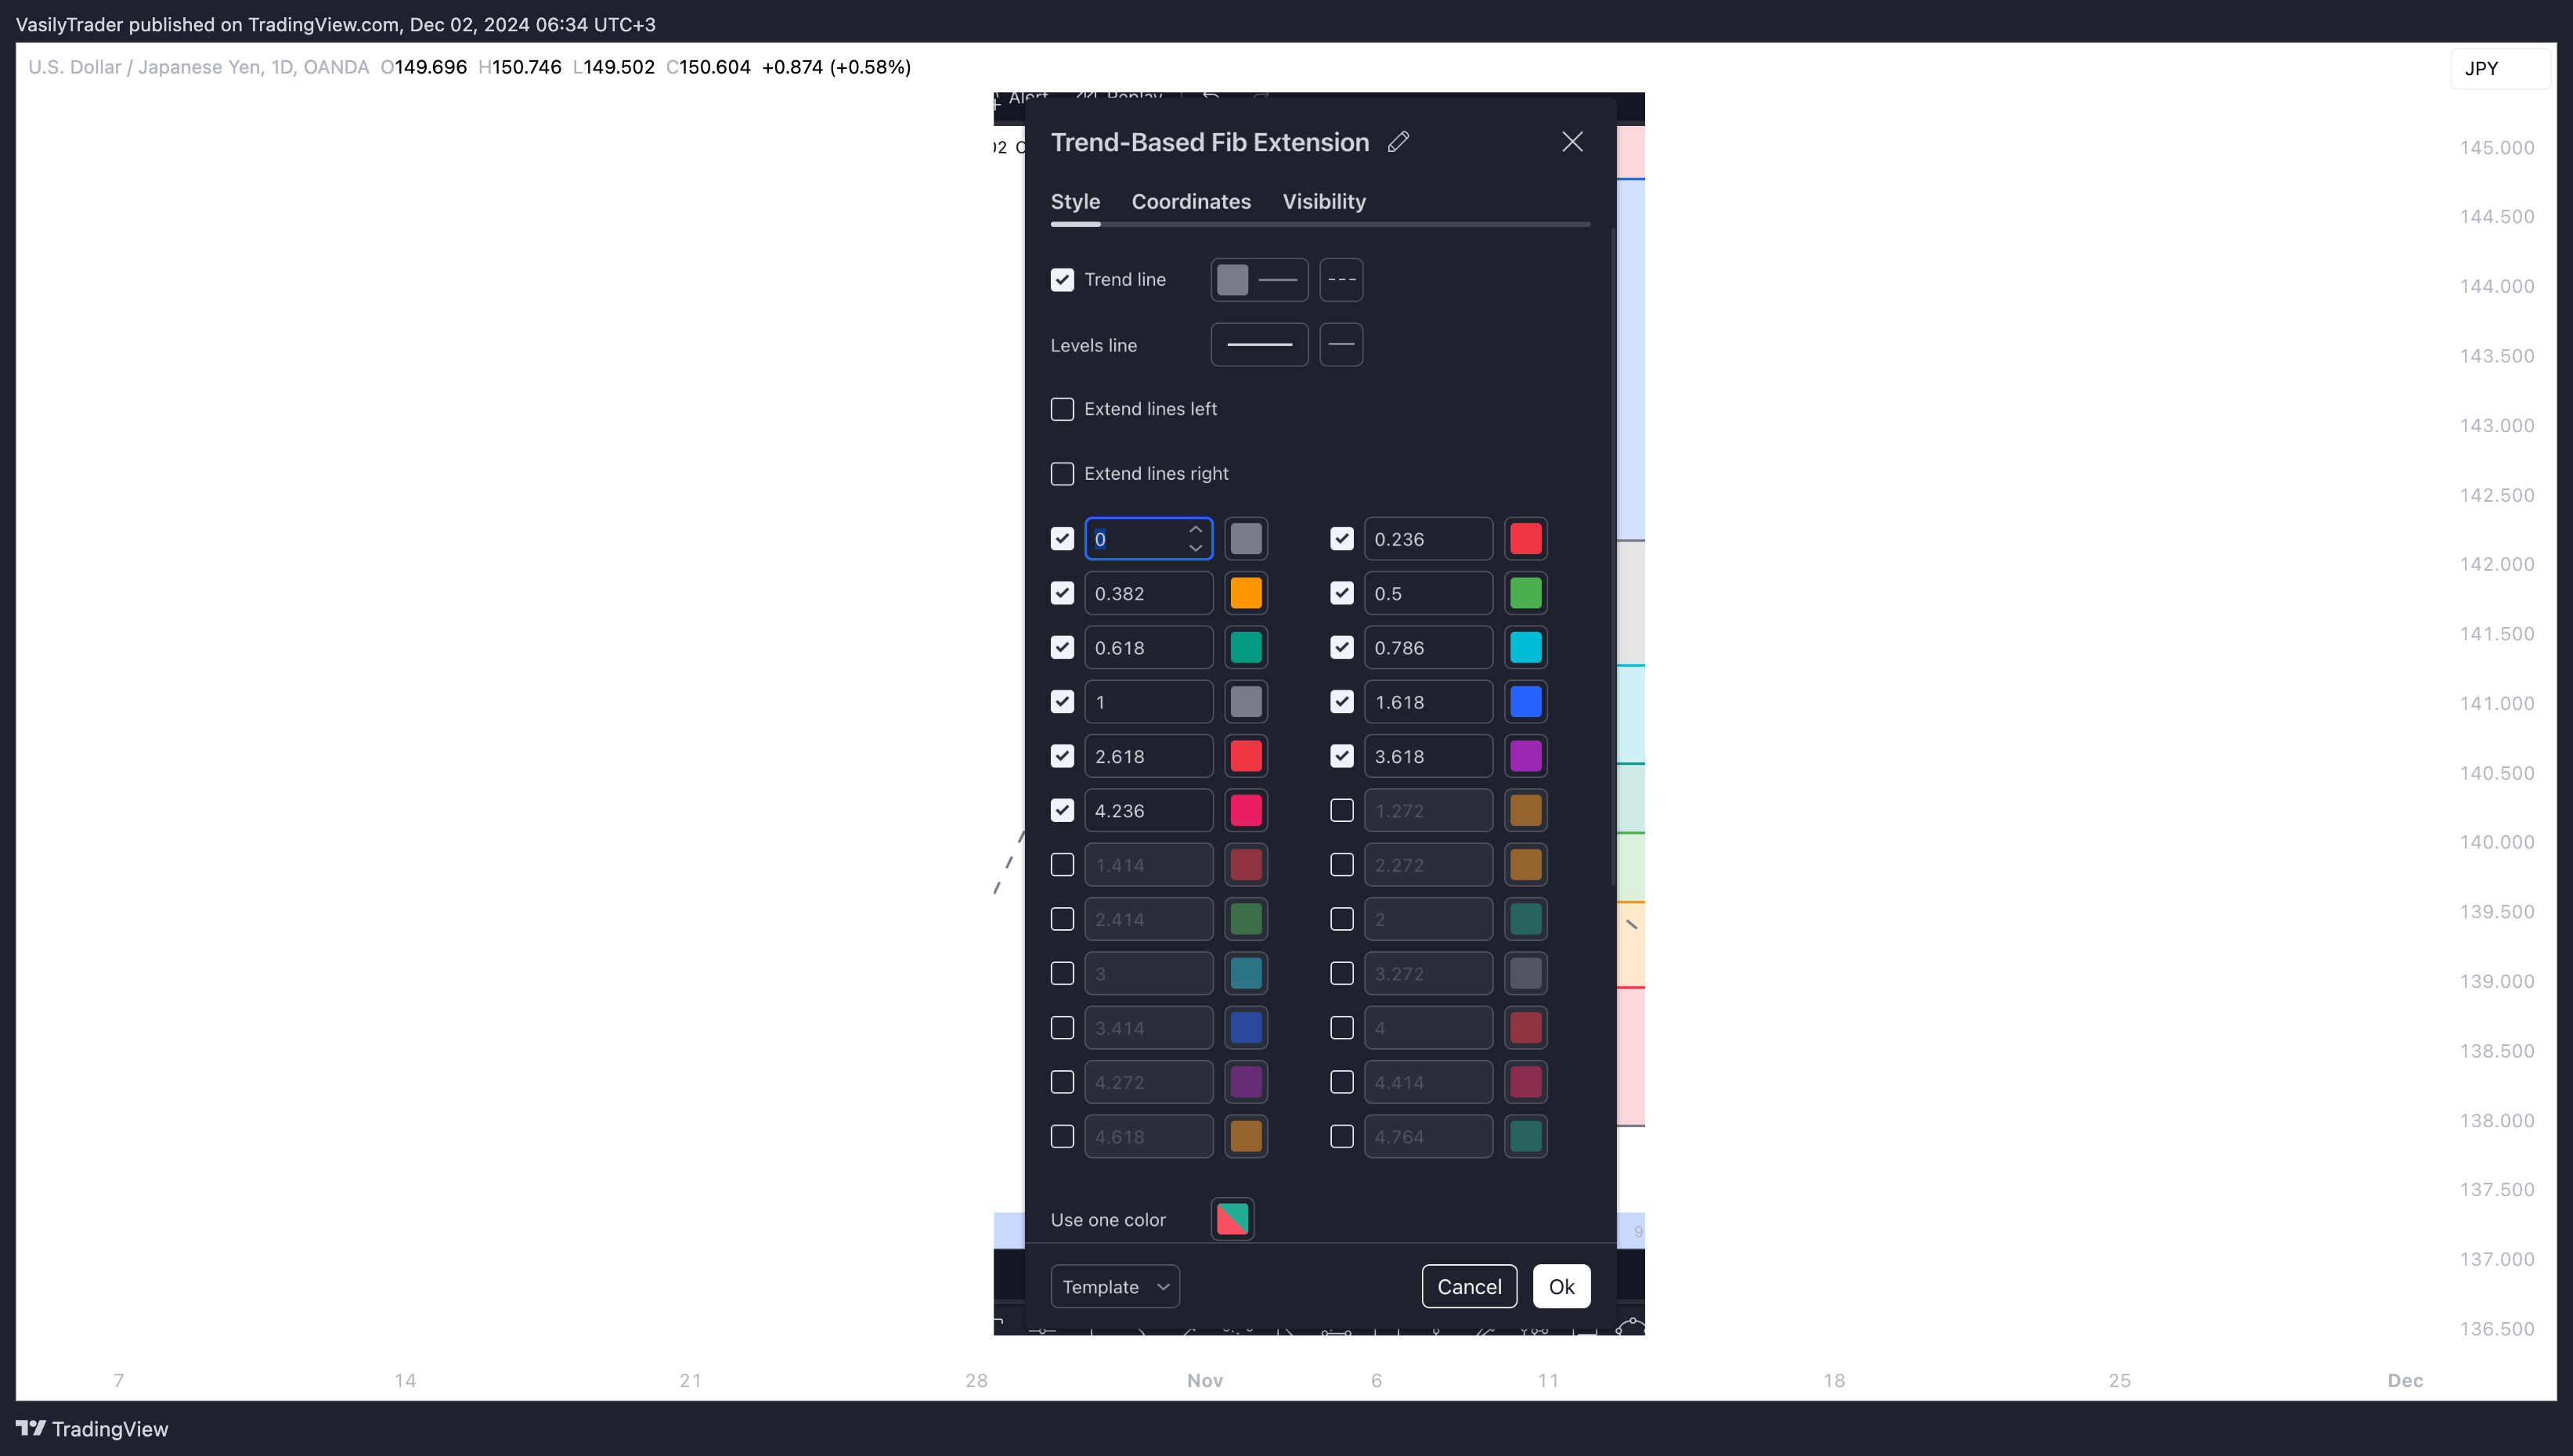
Task: Enable the level 2 checkbox
Action: [x=1342, y=919]
